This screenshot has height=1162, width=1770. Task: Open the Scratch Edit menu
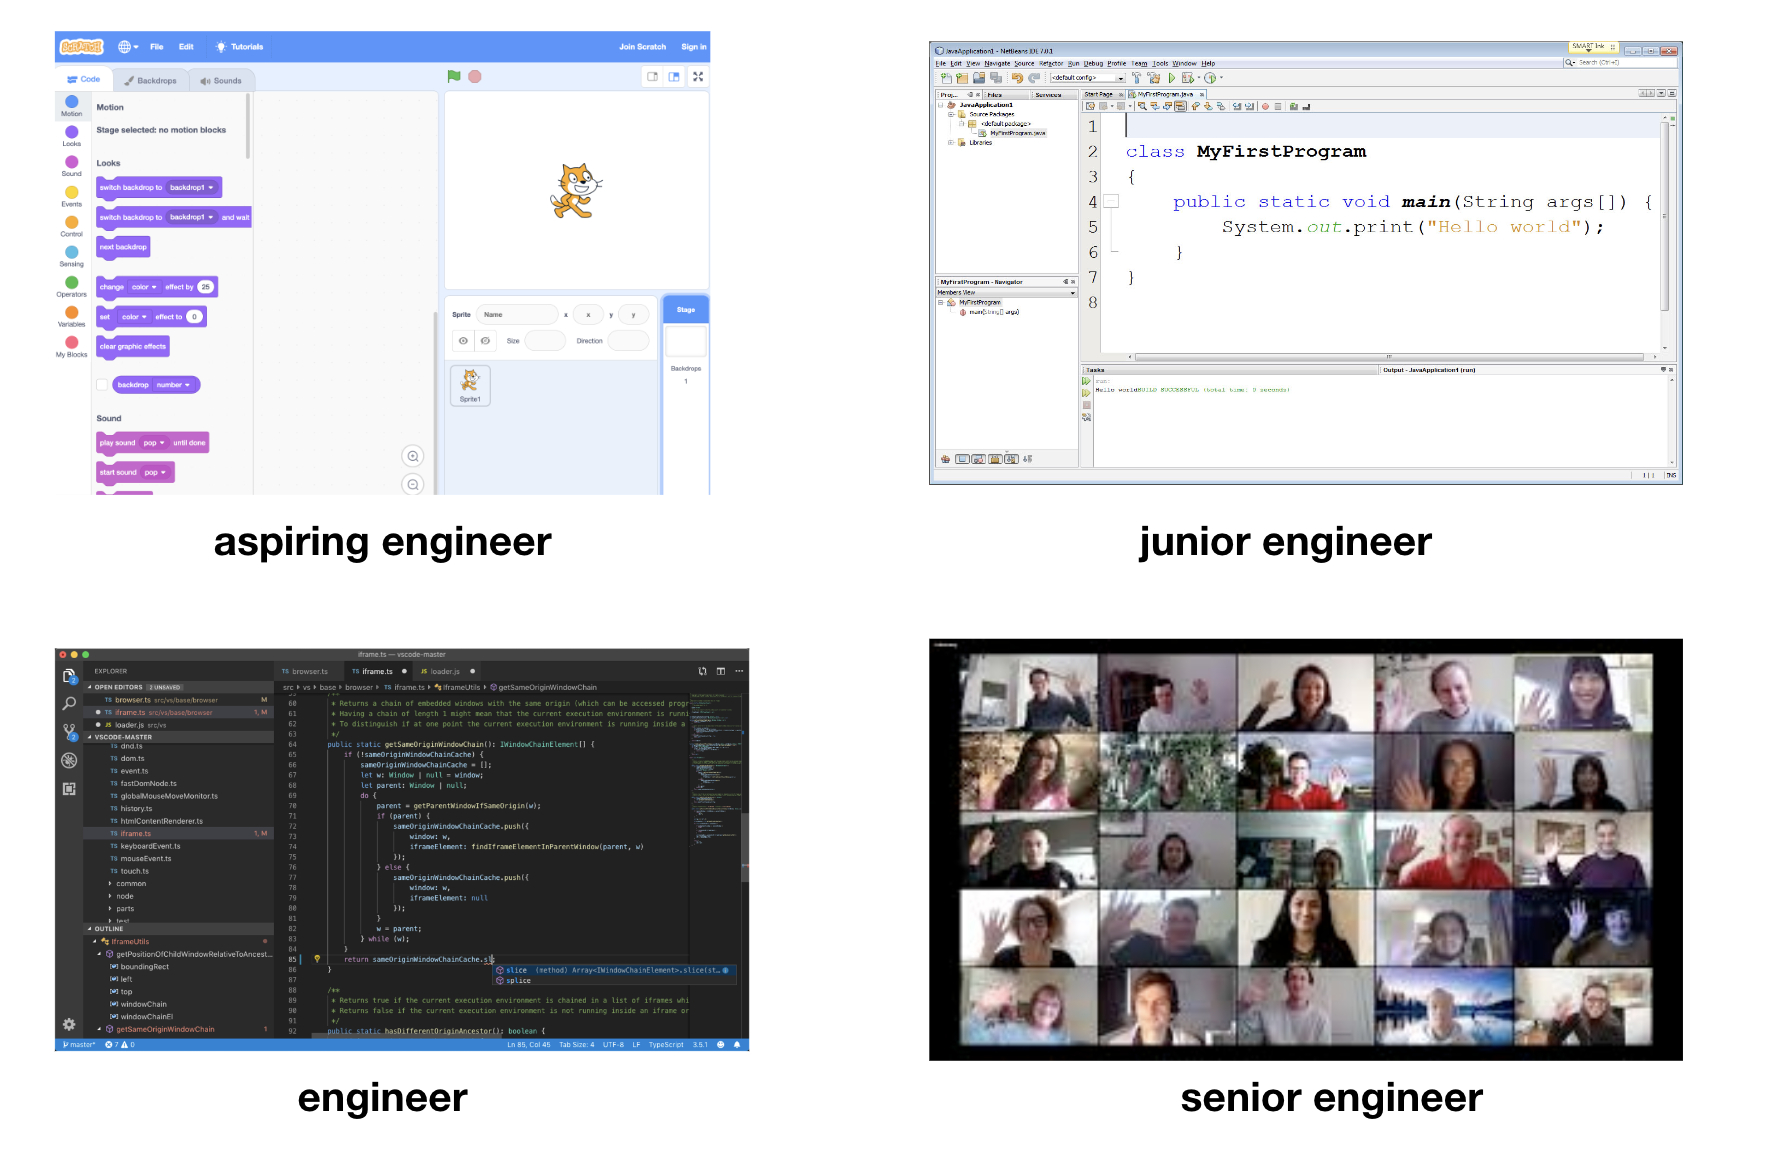[186, 47]
